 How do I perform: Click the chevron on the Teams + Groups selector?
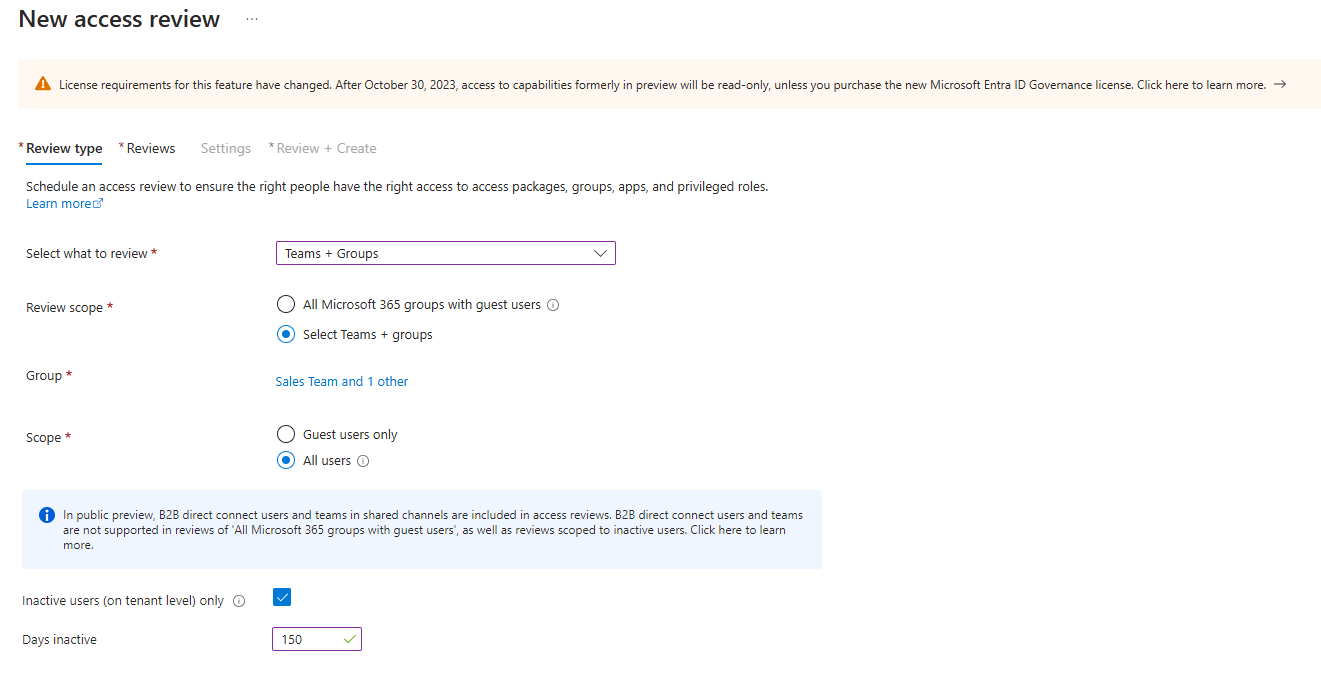[x=598, y=253]
